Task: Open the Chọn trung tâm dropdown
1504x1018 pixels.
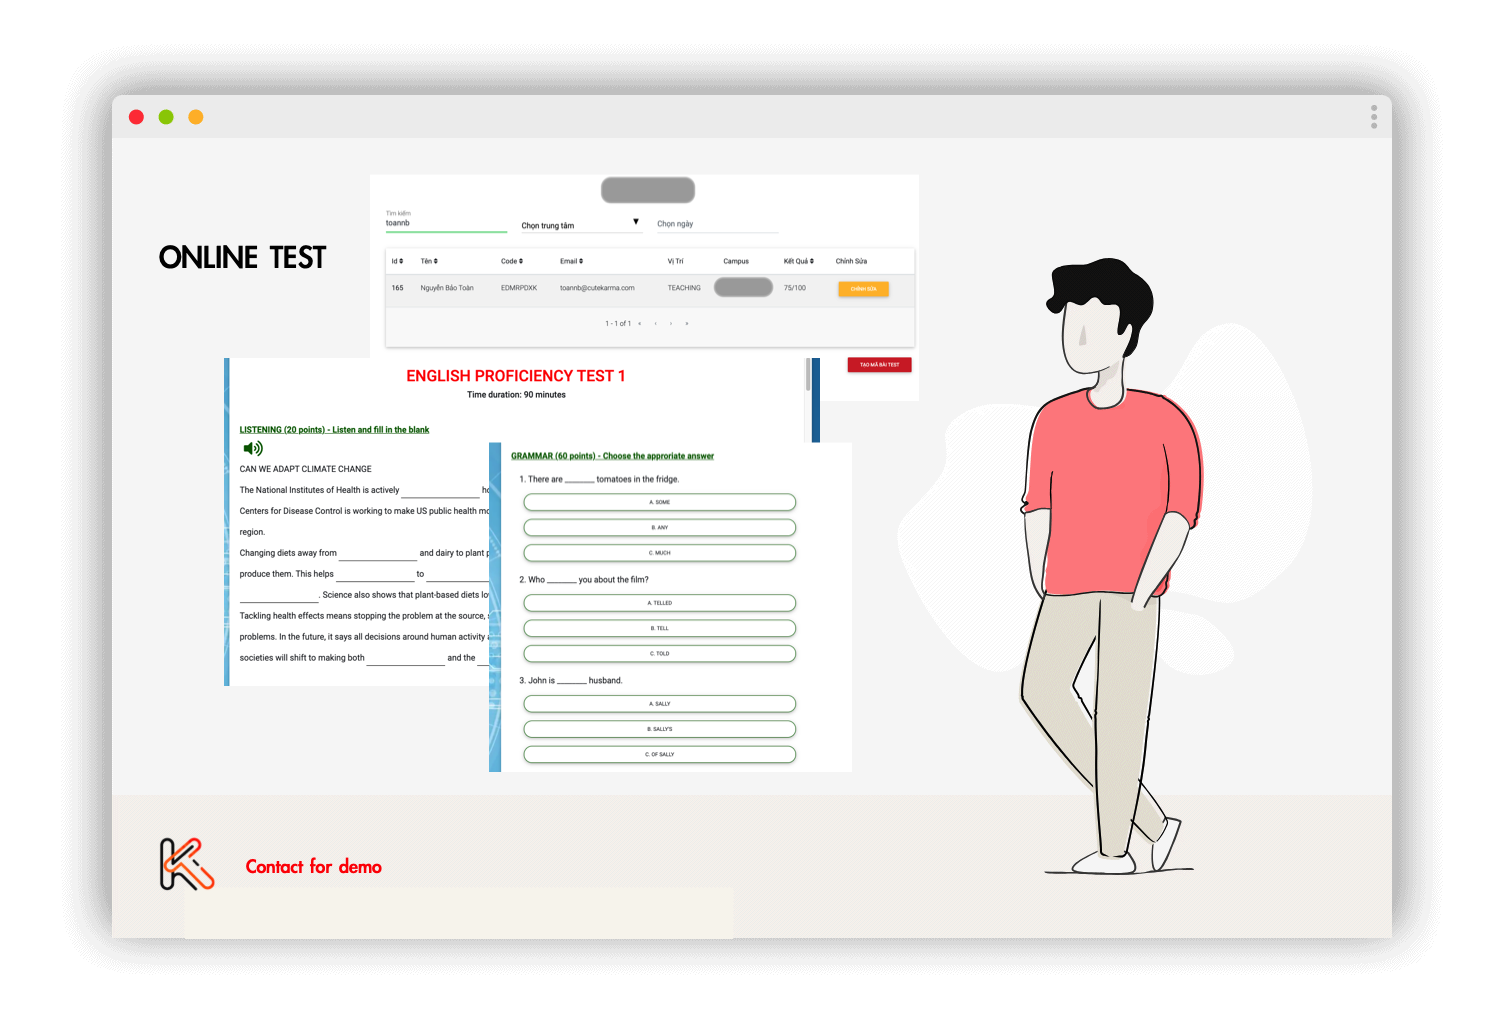Action: click(580, 225)
